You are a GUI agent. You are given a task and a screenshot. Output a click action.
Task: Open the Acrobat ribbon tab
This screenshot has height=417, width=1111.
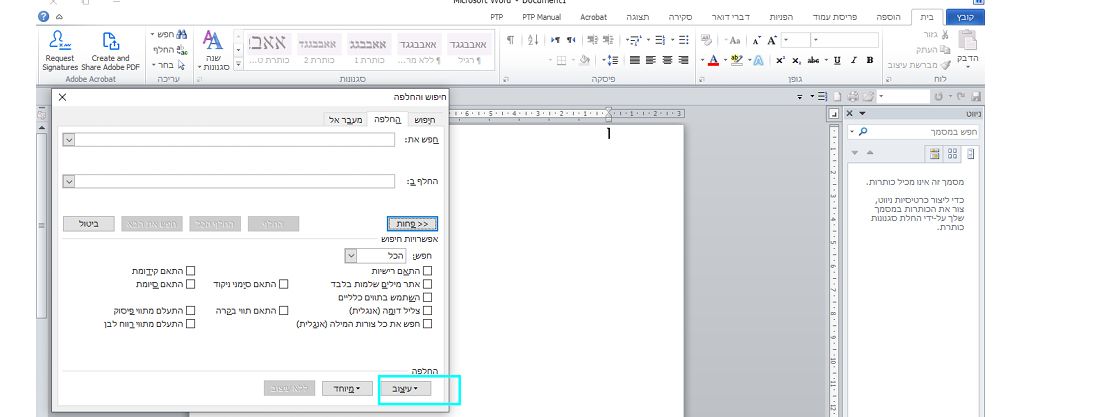(x=593, y=17)
